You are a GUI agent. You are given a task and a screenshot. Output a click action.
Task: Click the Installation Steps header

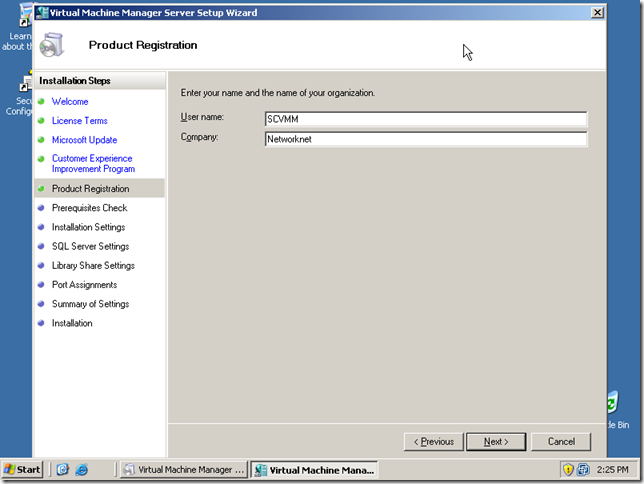[75, 81]
